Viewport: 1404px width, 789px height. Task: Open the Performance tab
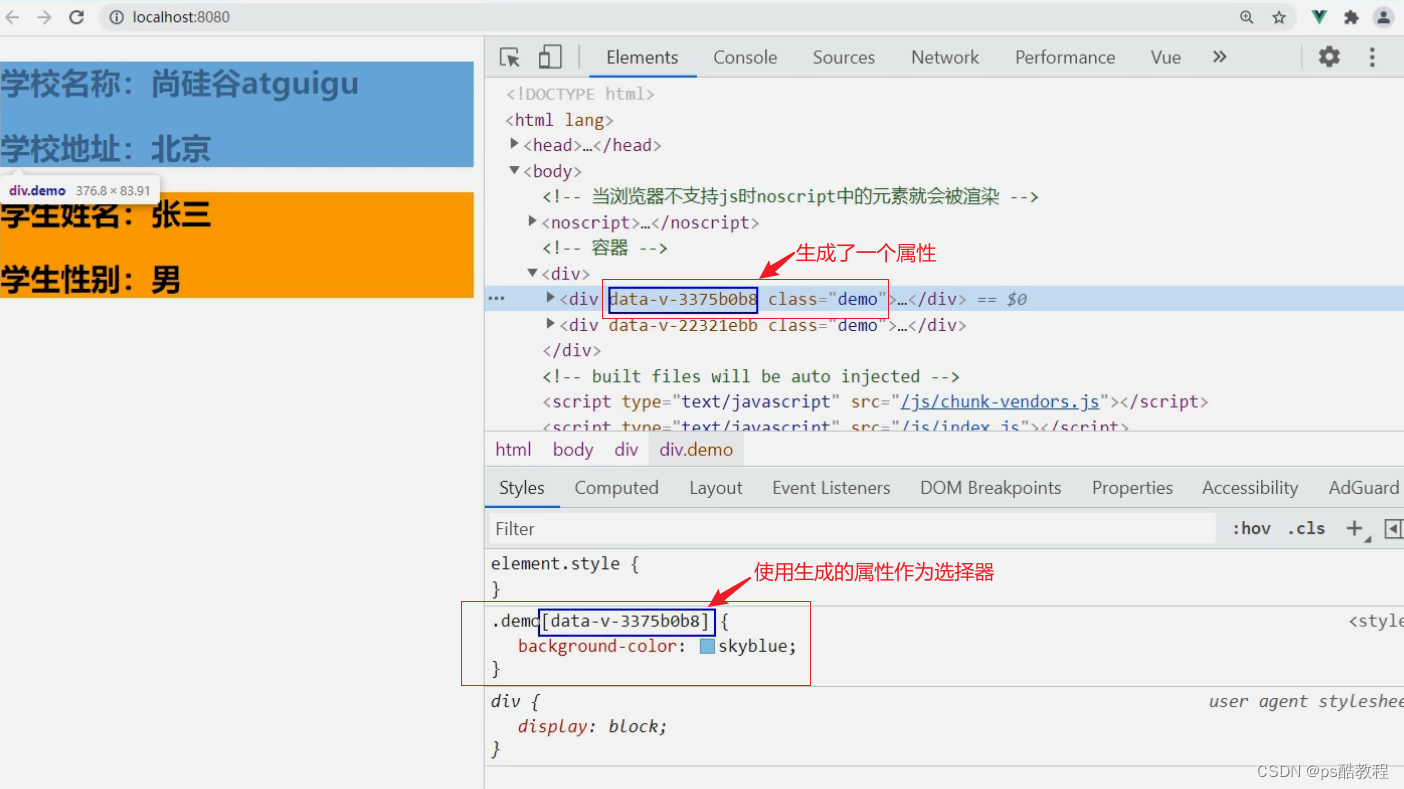(1065, 57)
